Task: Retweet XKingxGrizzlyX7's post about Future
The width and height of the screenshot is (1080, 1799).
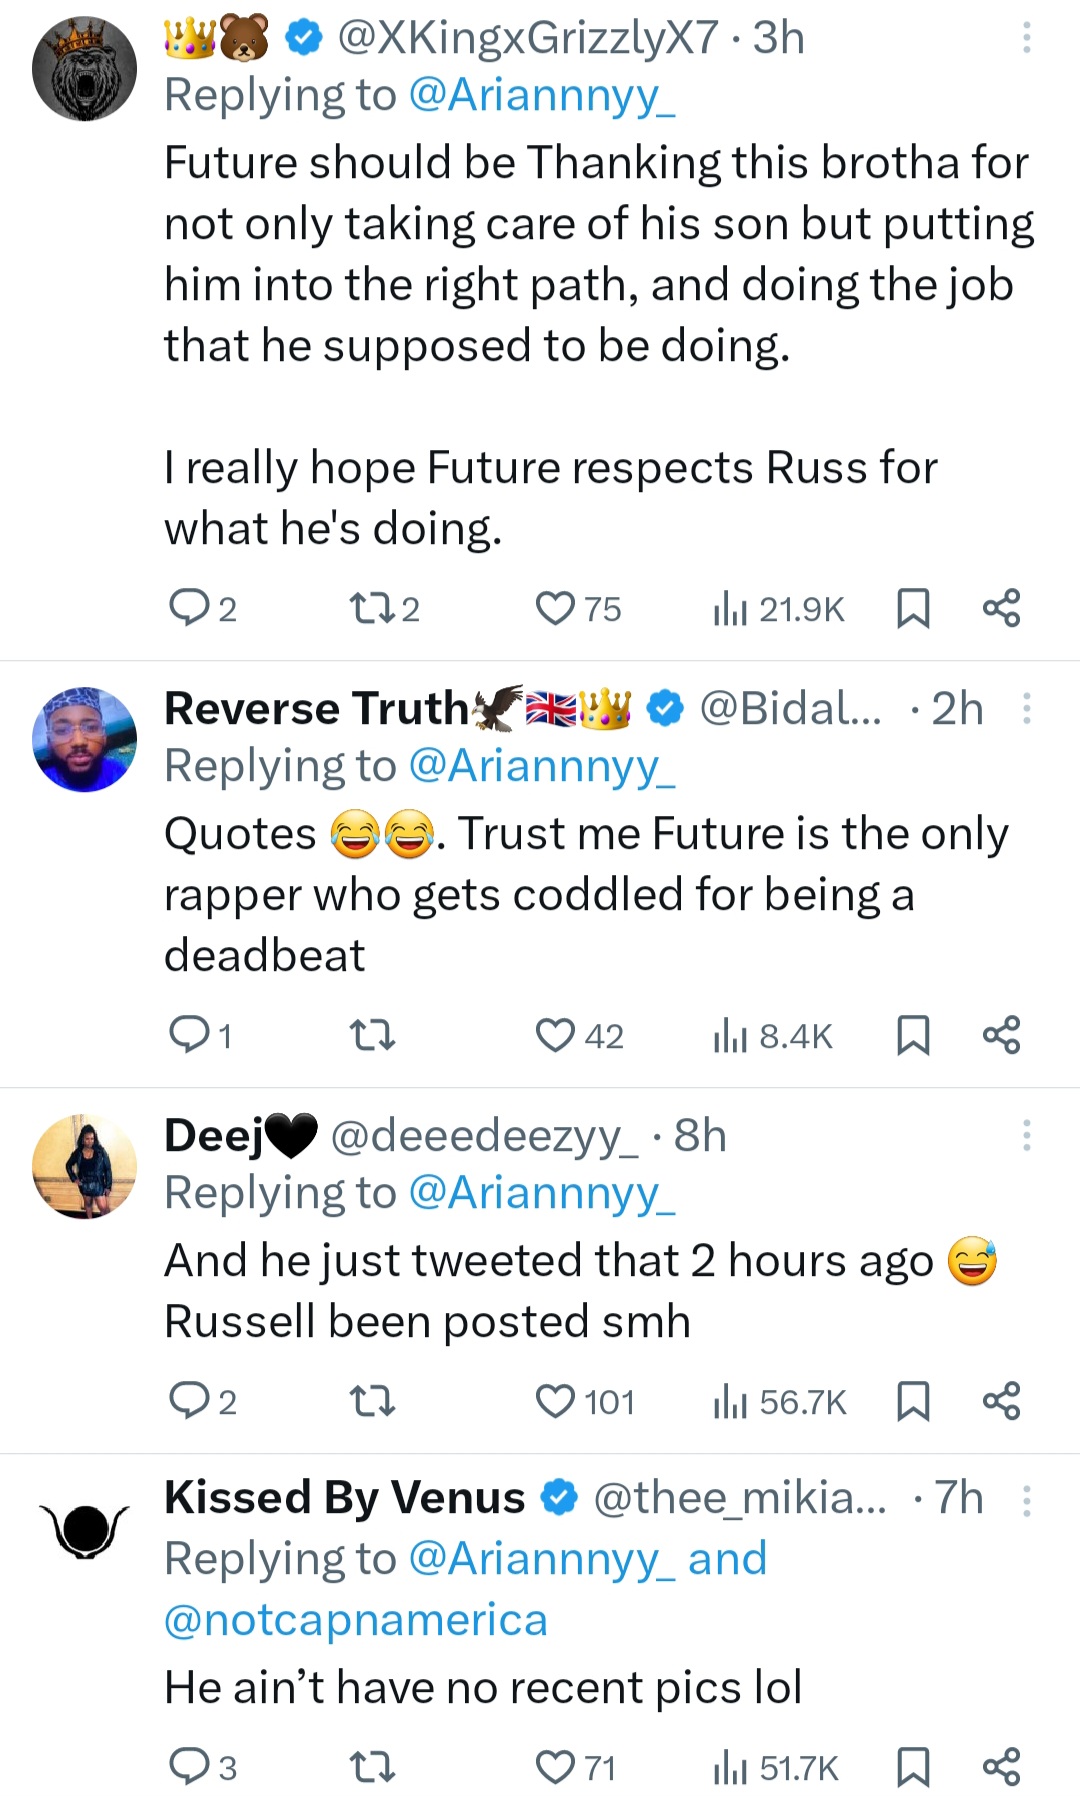Action: click(371, 608)
